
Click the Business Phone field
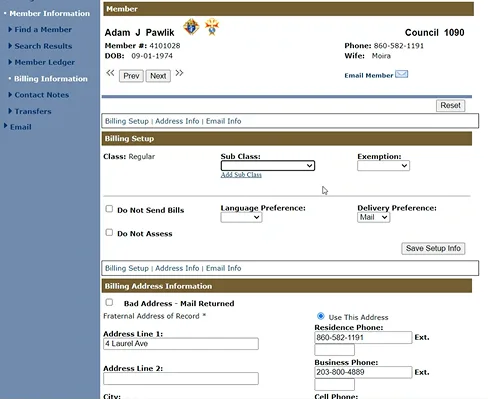coord(363,372)
